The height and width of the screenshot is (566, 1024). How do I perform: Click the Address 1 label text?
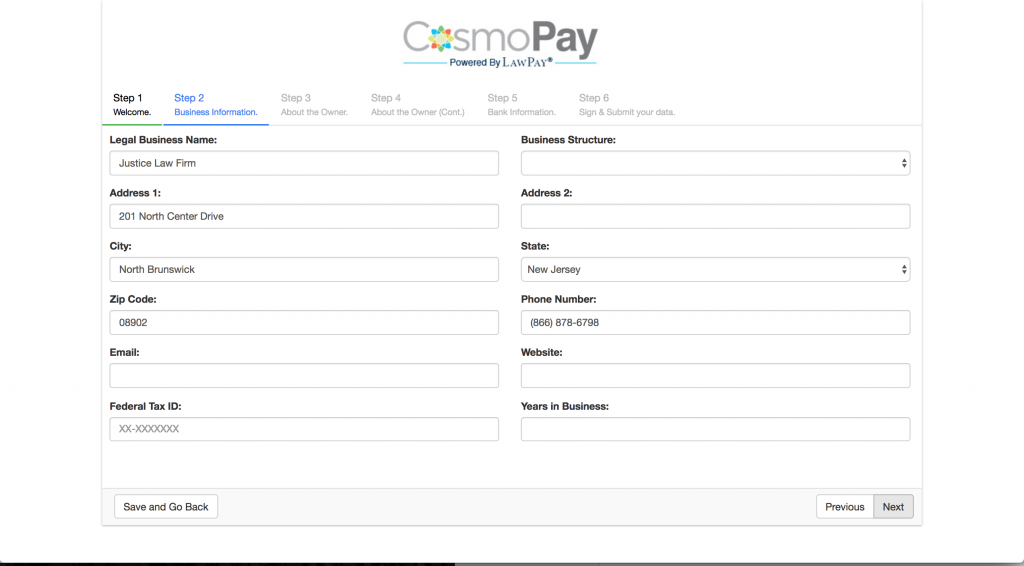click(135, 193)
